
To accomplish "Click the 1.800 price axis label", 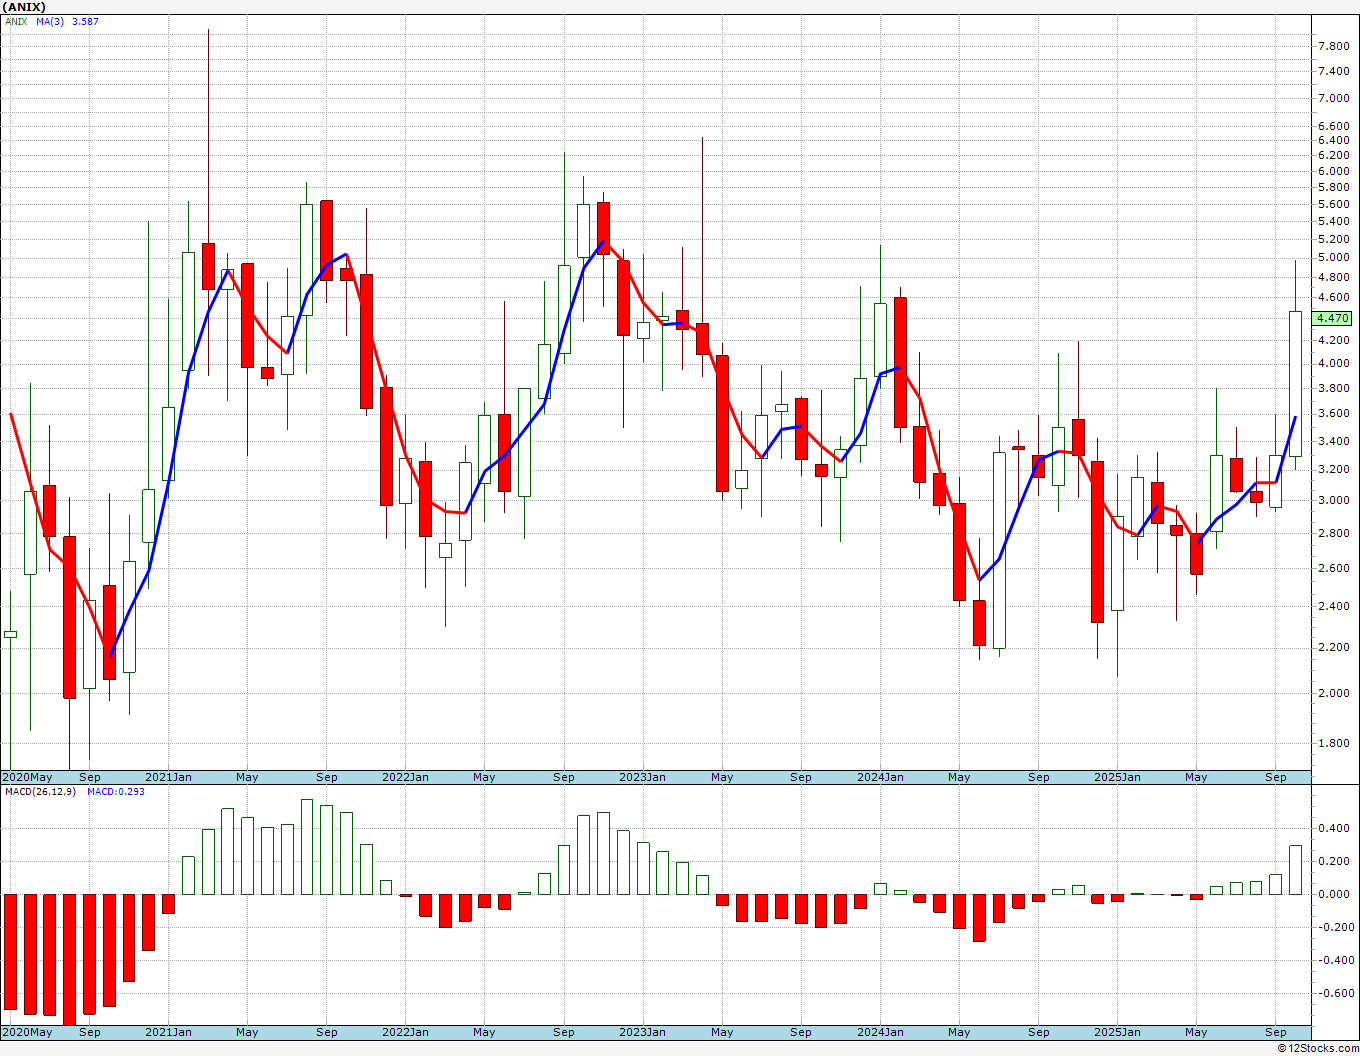I will (1333, 743).
